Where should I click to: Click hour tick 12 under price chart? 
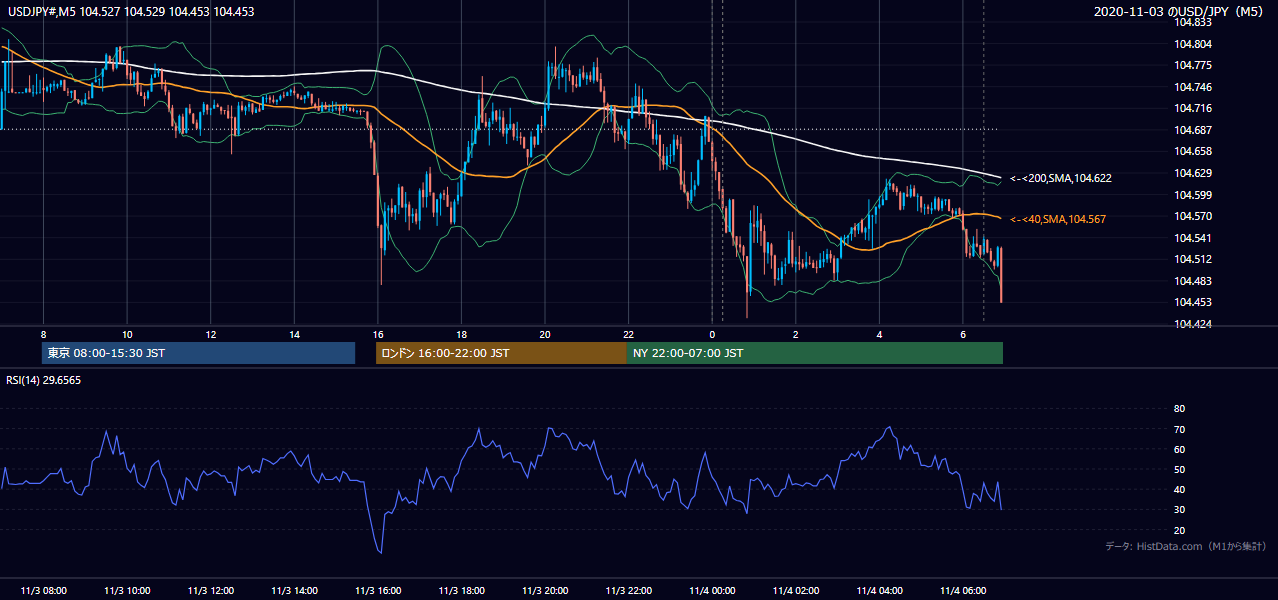(210, 334)
